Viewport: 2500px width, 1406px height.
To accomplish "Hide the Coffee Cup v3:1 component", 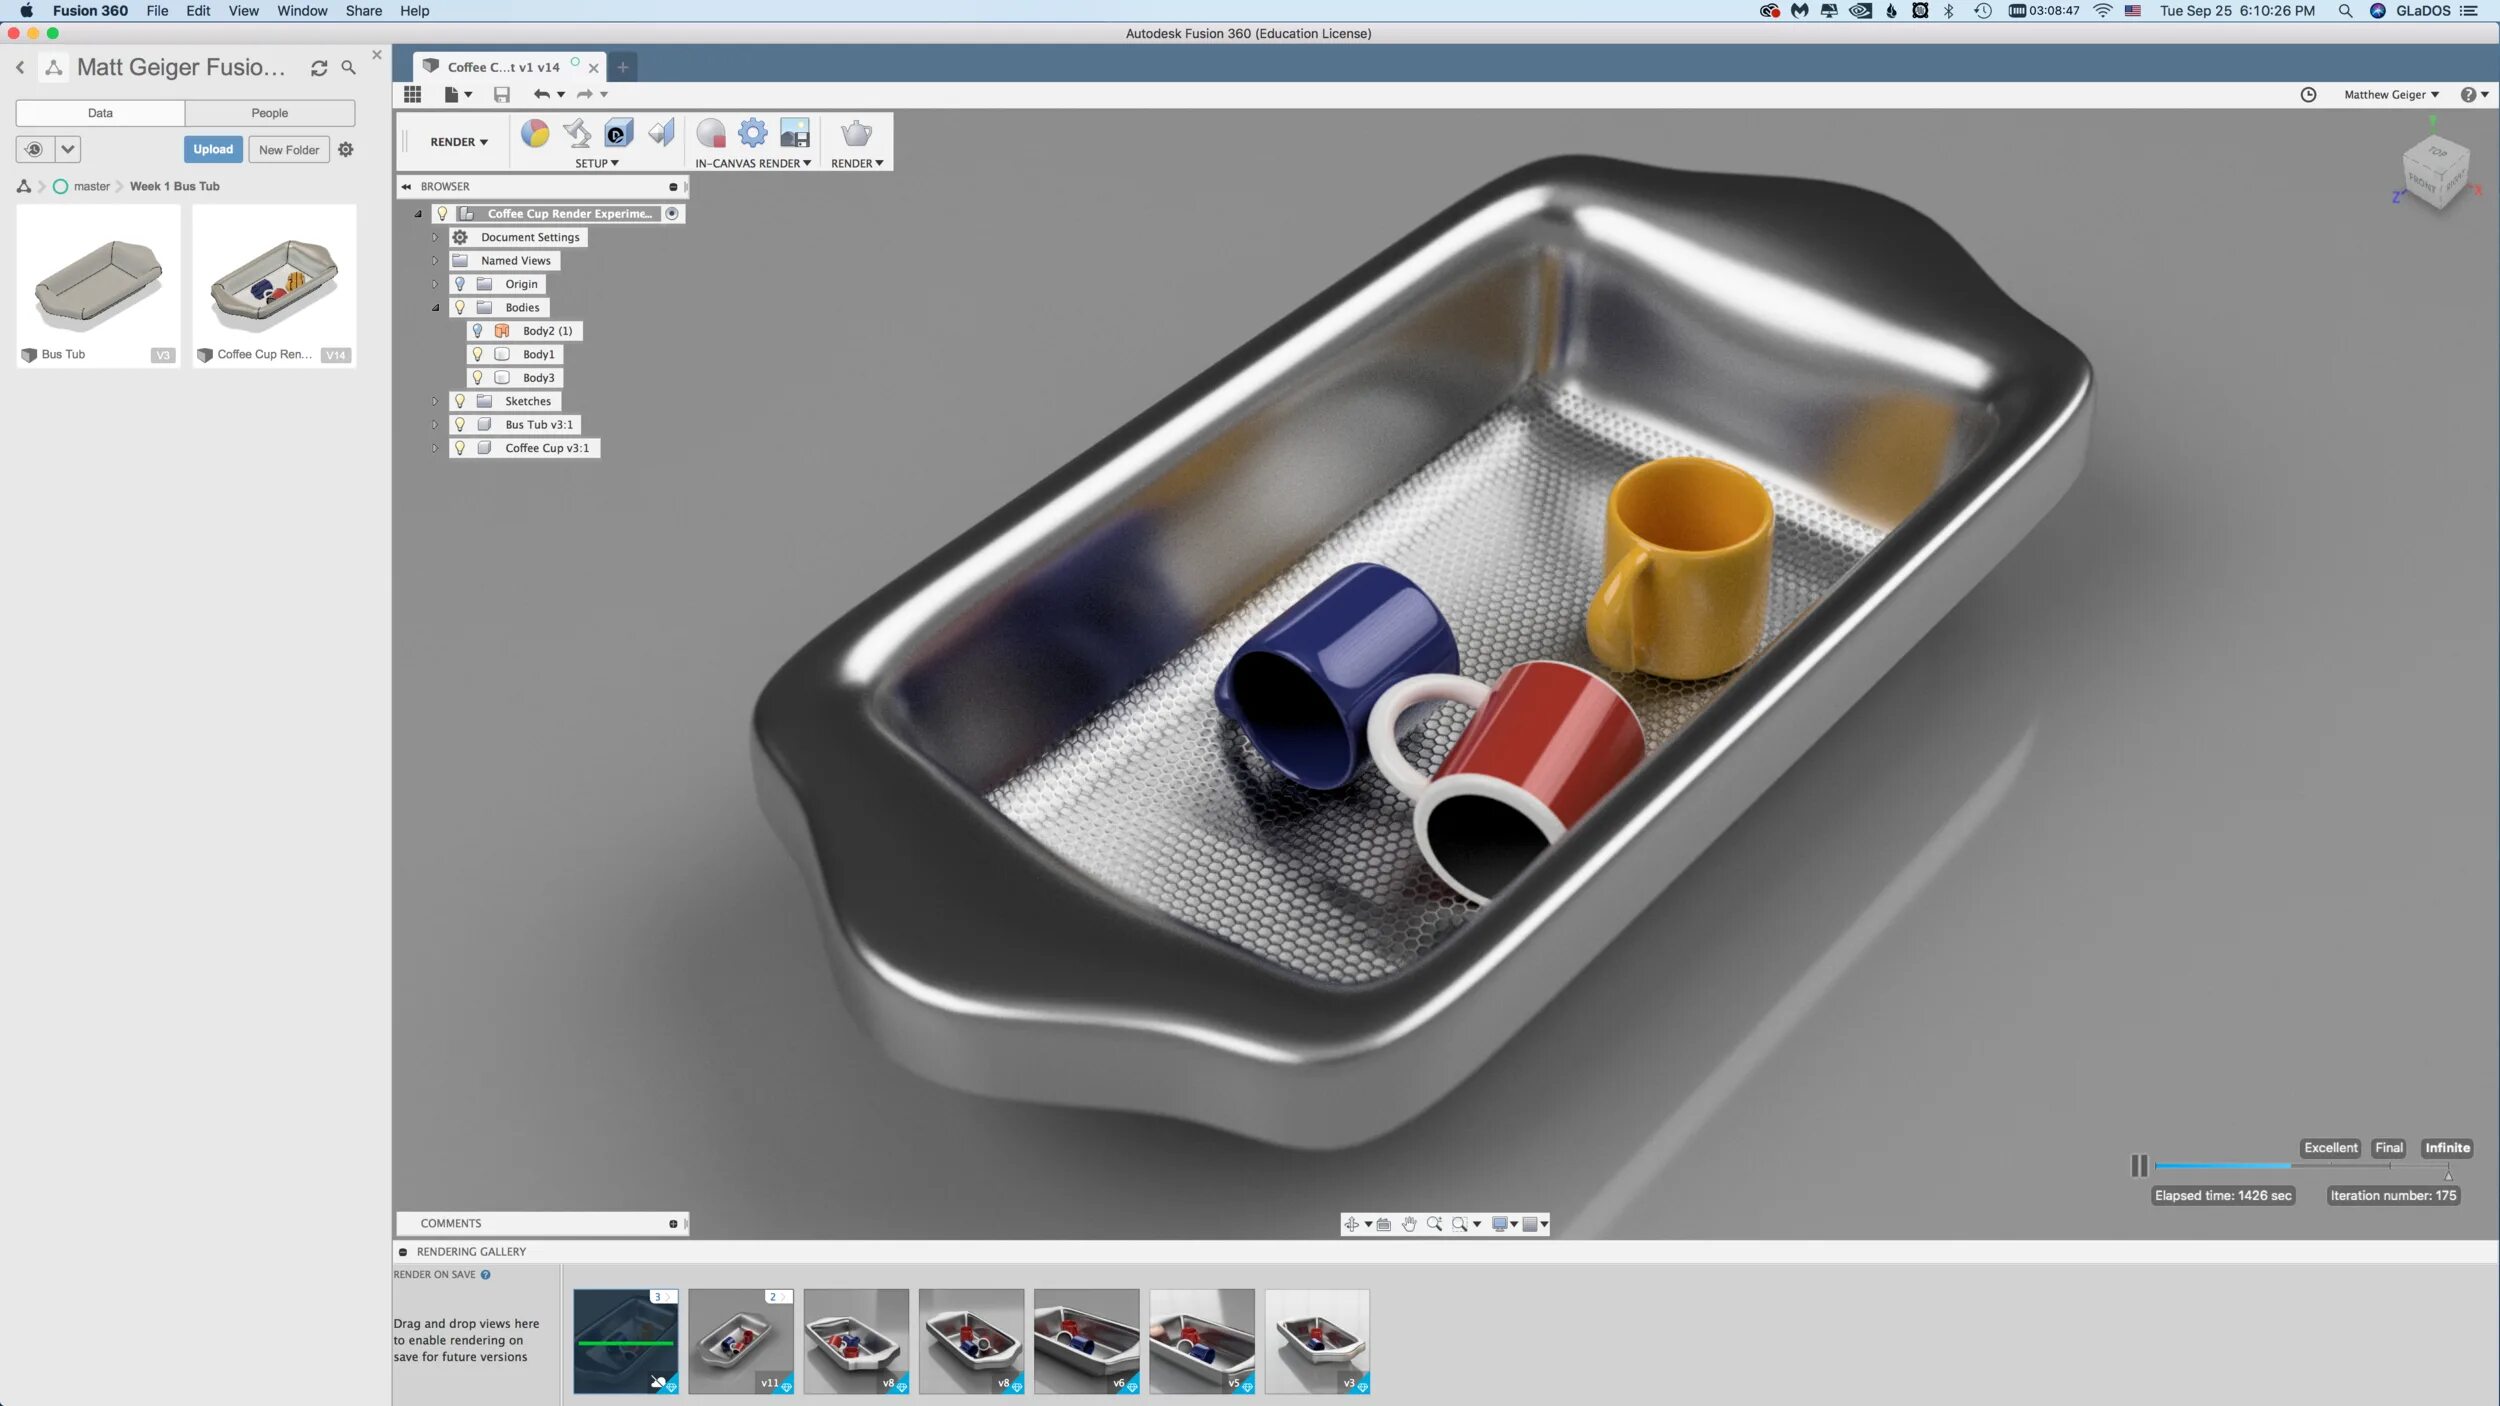I will tap(460, 448).
